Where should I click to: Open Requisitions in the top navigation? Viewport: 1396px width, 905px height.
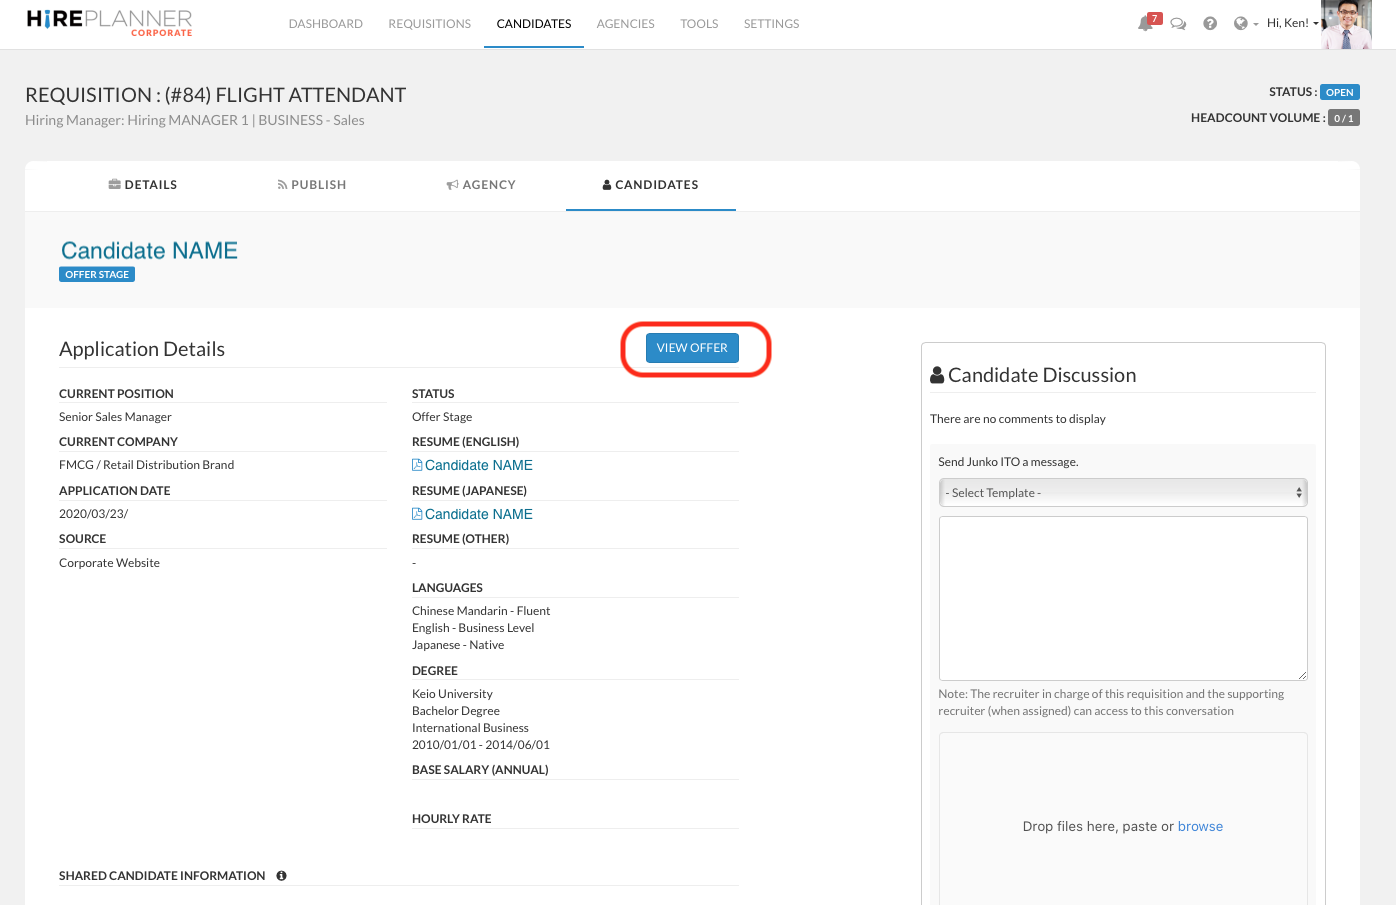click(429, 24)
